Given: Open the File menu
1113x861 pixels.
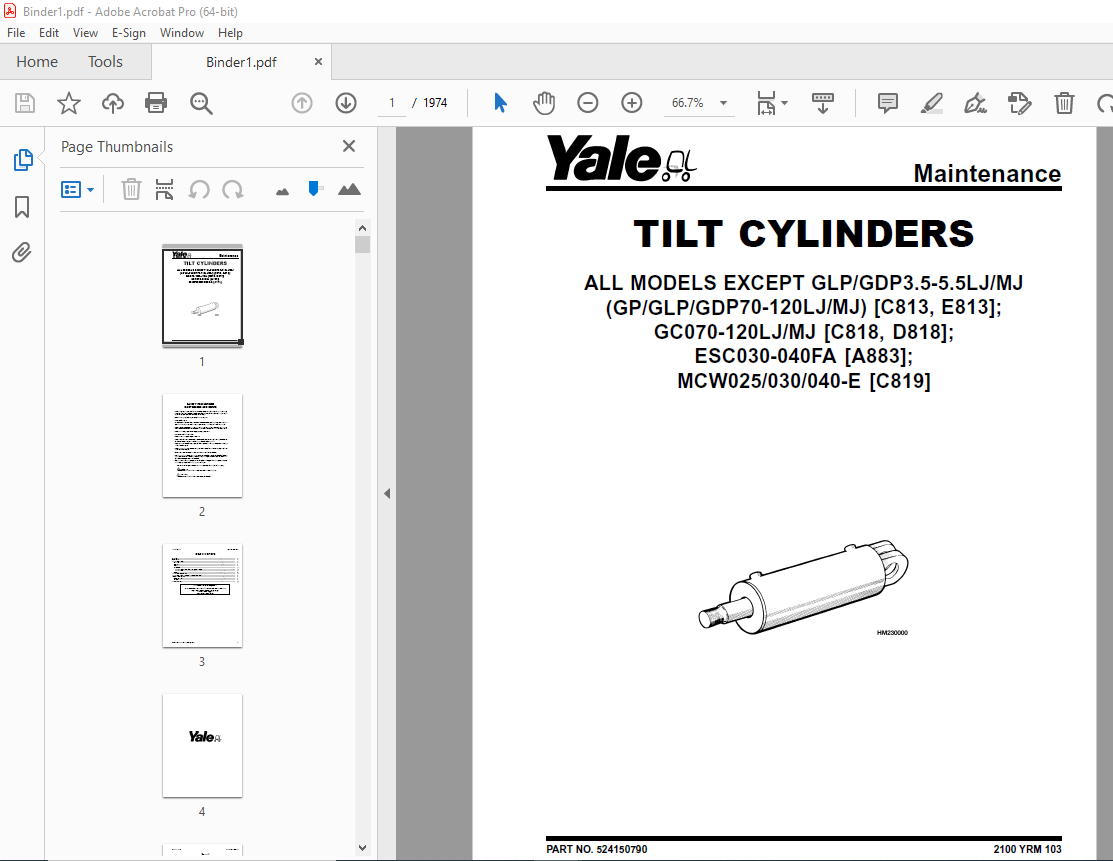Looking at the screenshot, I should coord(16,33).
